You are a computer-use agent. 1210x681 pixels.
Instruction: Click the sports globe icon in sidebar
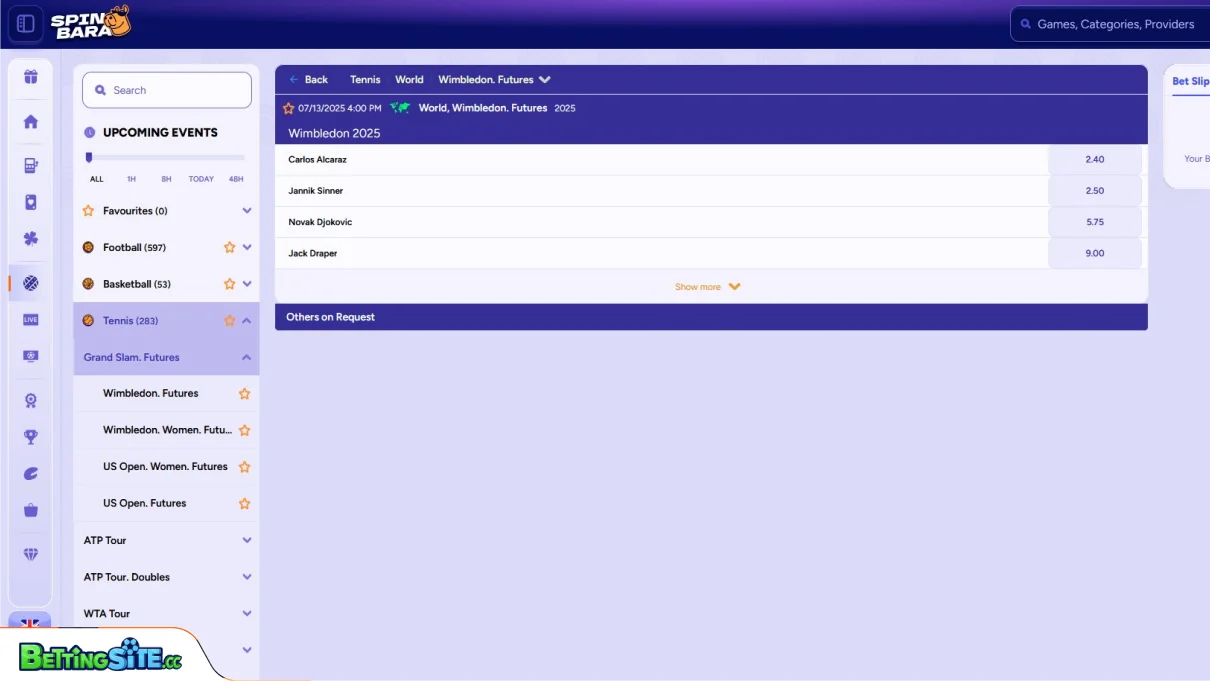coord(30,282)
